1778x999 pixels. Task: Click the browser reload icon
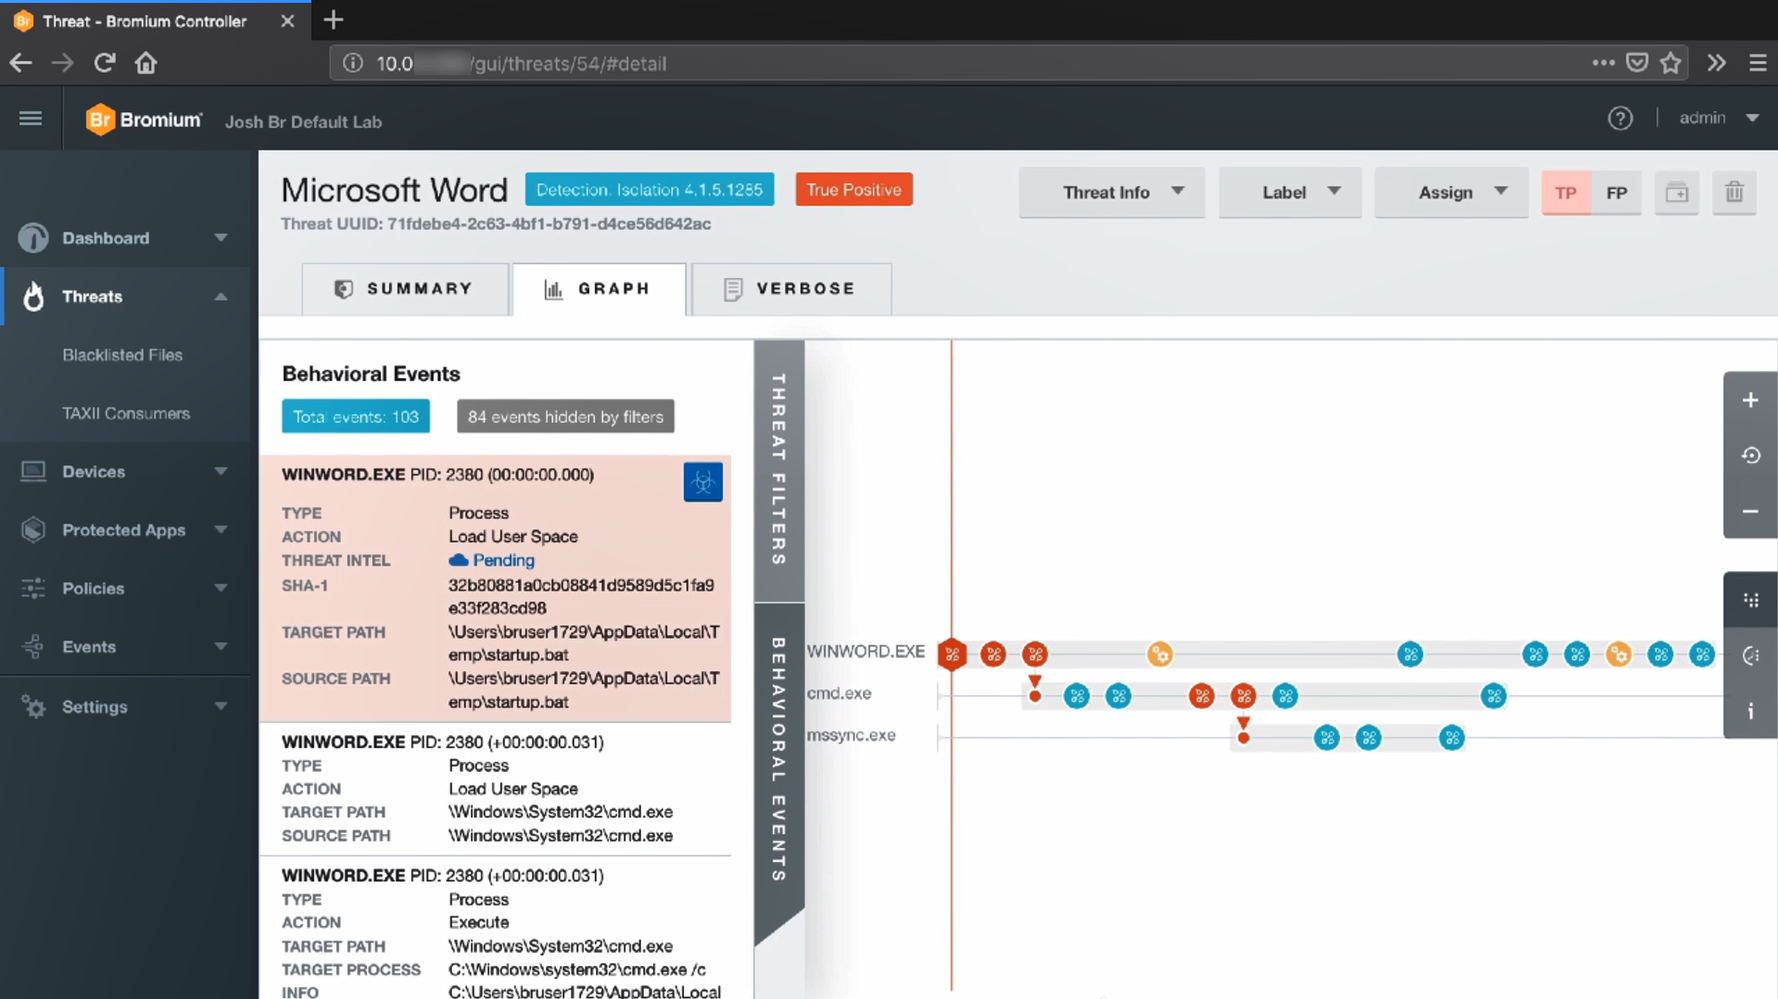[x=104, y=63]
